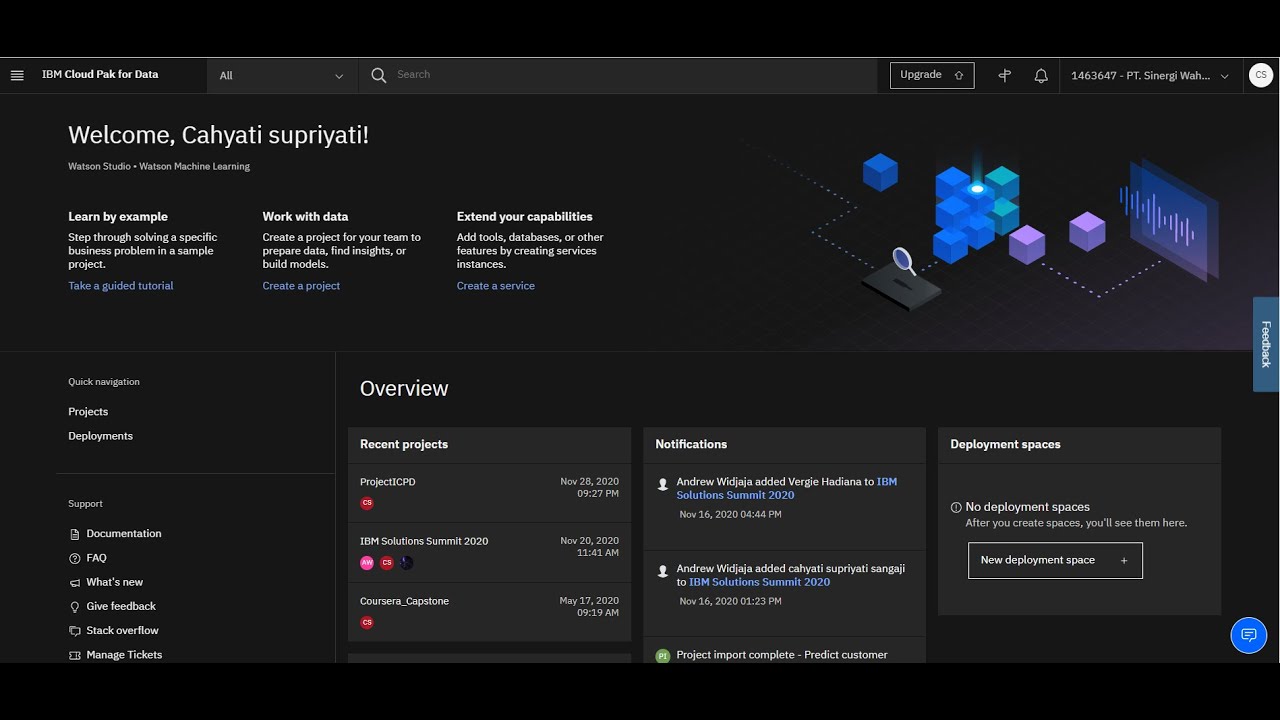
Task: Click CS avatar under ProjectICPD
Action: click(x=367, y=503)
